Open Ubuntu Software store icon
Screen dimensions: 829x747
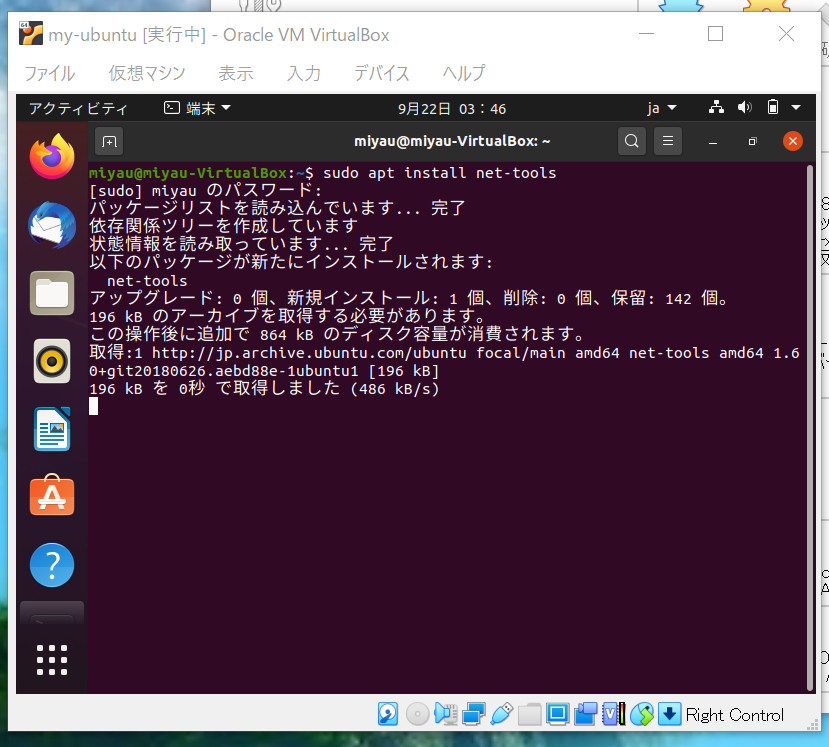click(x=52, y=495)
